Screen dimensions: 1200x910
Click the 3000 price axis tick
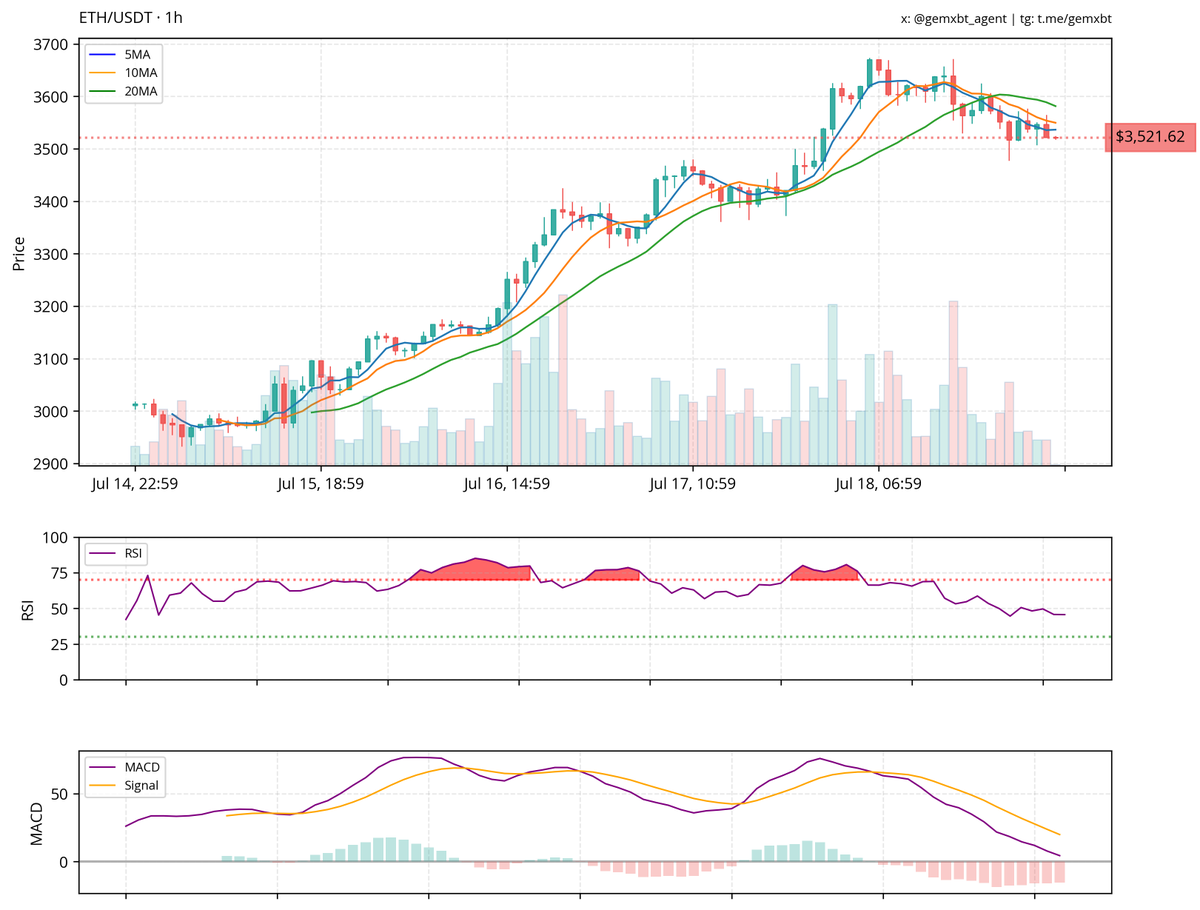pos(50,412)
